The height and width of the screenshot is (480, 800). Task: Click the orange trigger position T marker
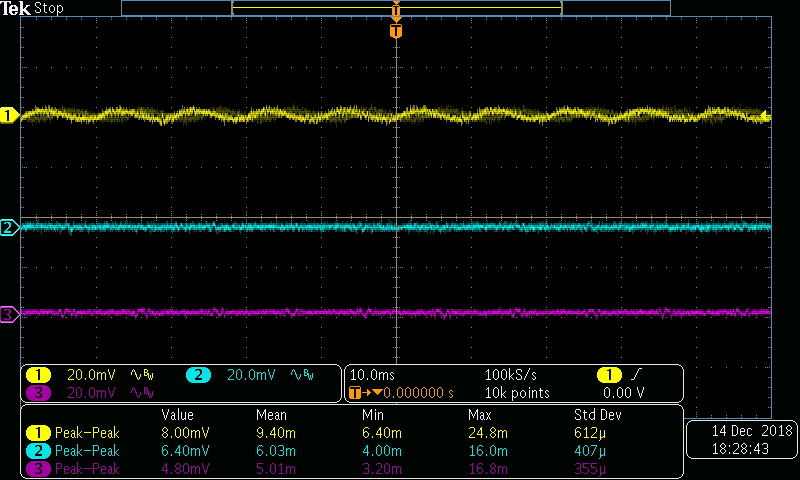click(x=396, y=31)
